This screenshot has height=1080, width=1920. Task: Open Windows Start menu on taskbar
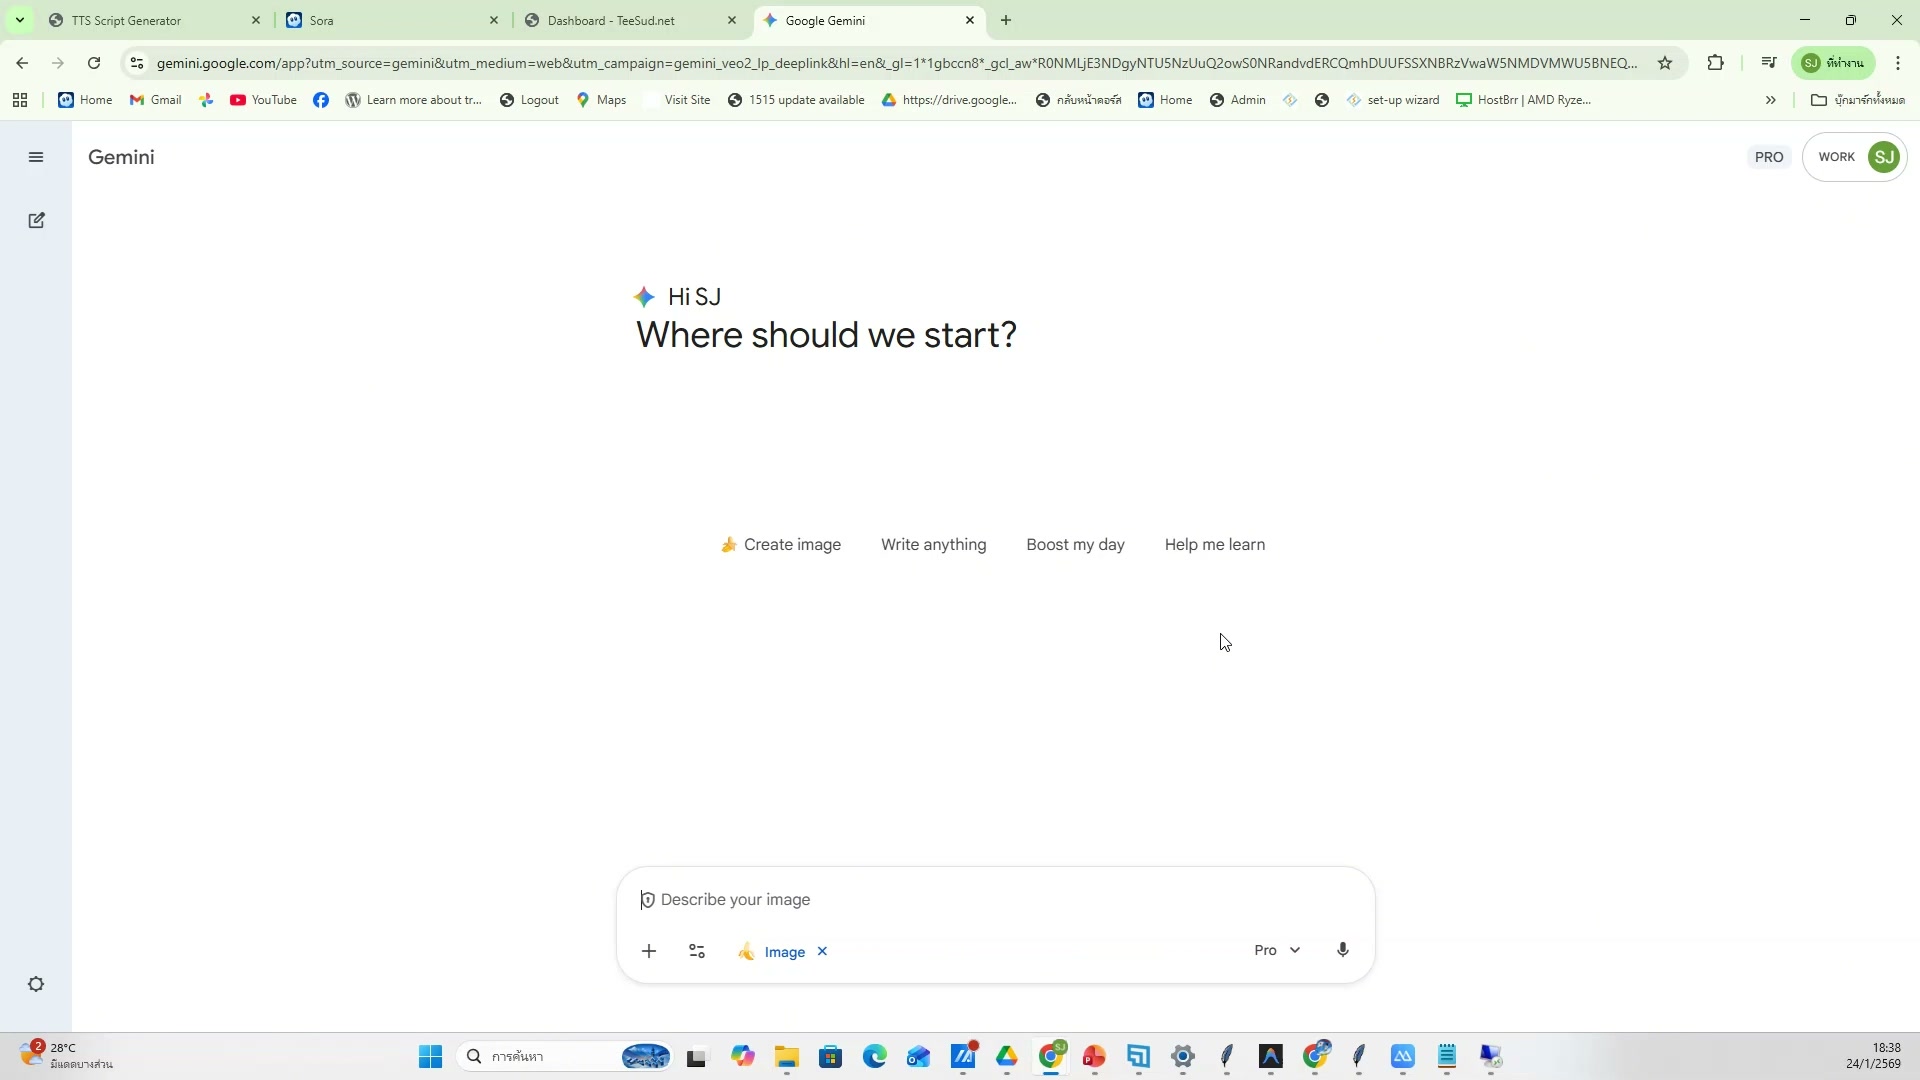pyautogui.click(x=430, y=1056)
